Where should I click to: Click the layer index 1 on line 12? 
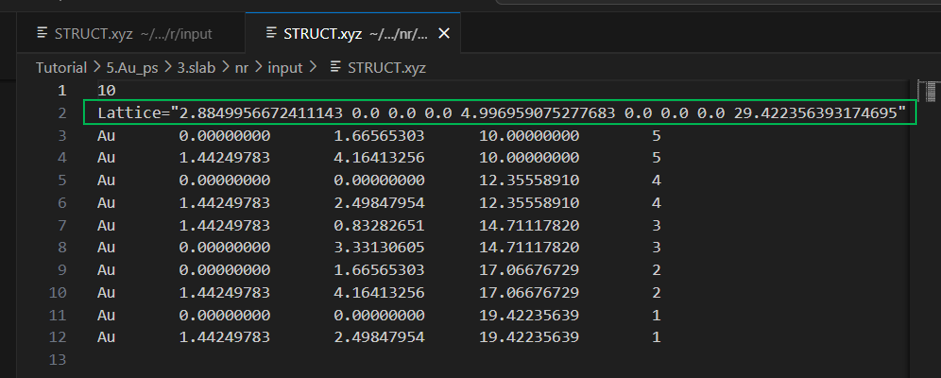(656, 337)
